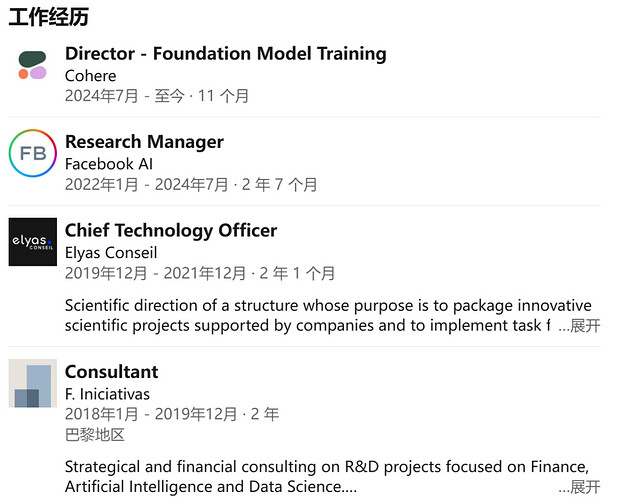Click the F. Iniciativas placeholder logo
The image size is (621, 500).
tap(32, 383)
